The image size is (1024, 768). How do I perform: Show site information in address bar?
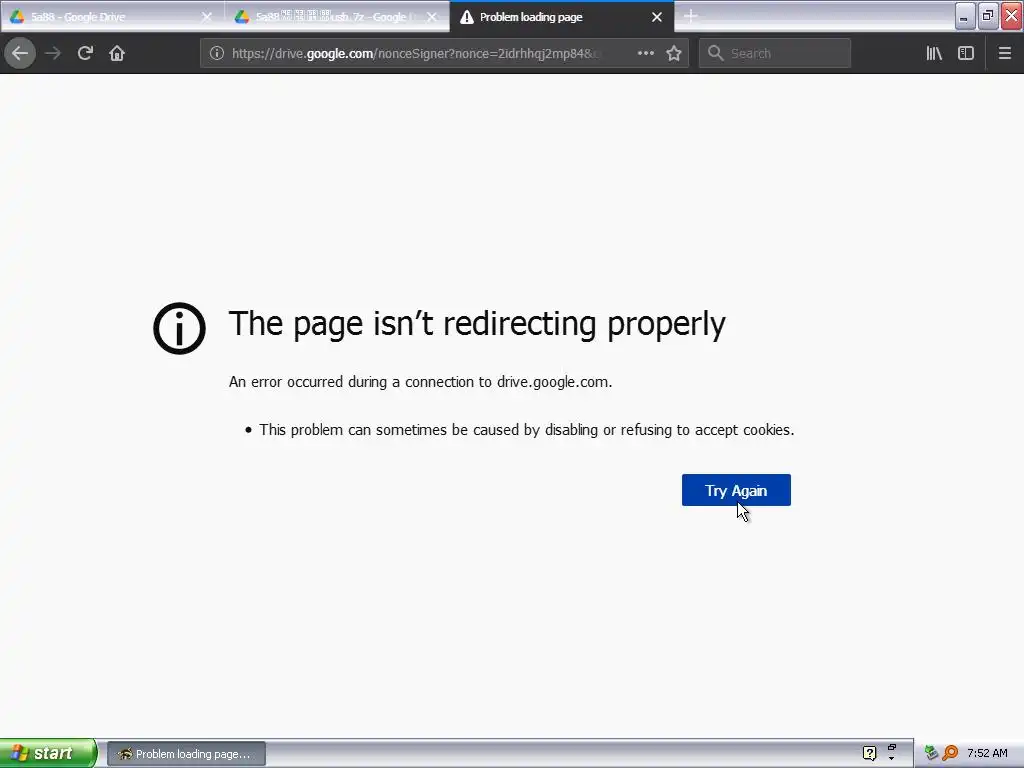click(x=217, y=54)
